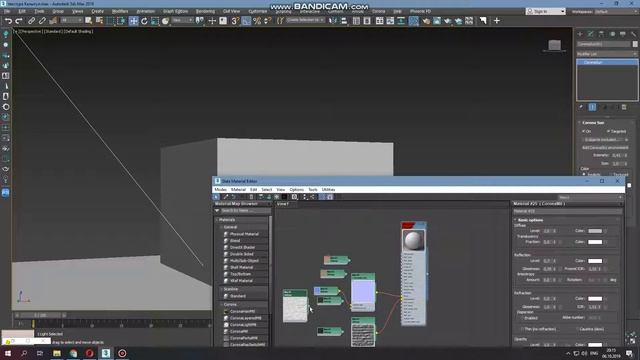
Task: Select the Link tool in main toolbar
Action: [x=31, y=21]
